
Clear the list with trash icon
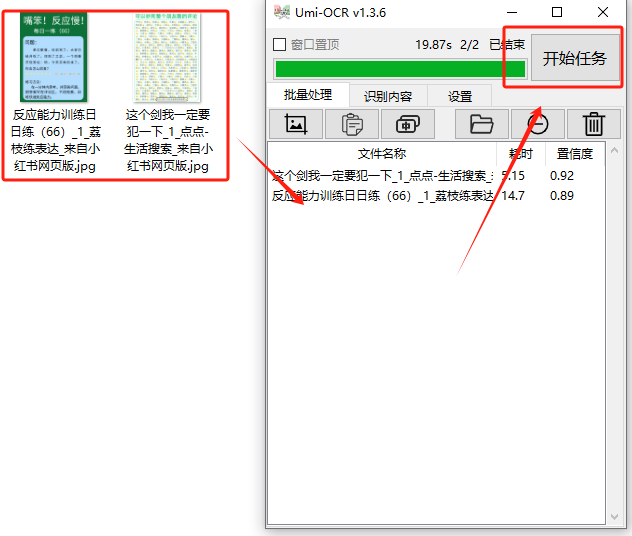pyautogui.click(x=594, y=124)
